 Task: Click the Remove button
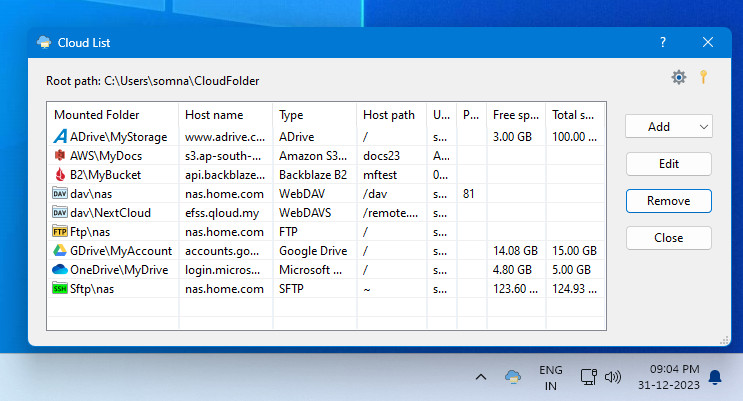coord(669,201)
